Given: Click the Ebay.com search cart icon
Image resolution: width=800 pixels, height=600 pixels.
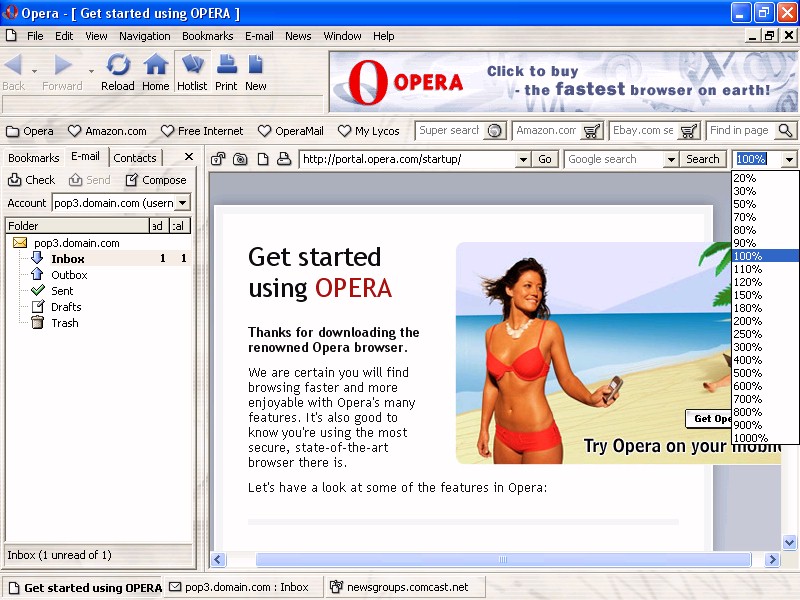Looking at the screenshot, I should coord(689,131).
